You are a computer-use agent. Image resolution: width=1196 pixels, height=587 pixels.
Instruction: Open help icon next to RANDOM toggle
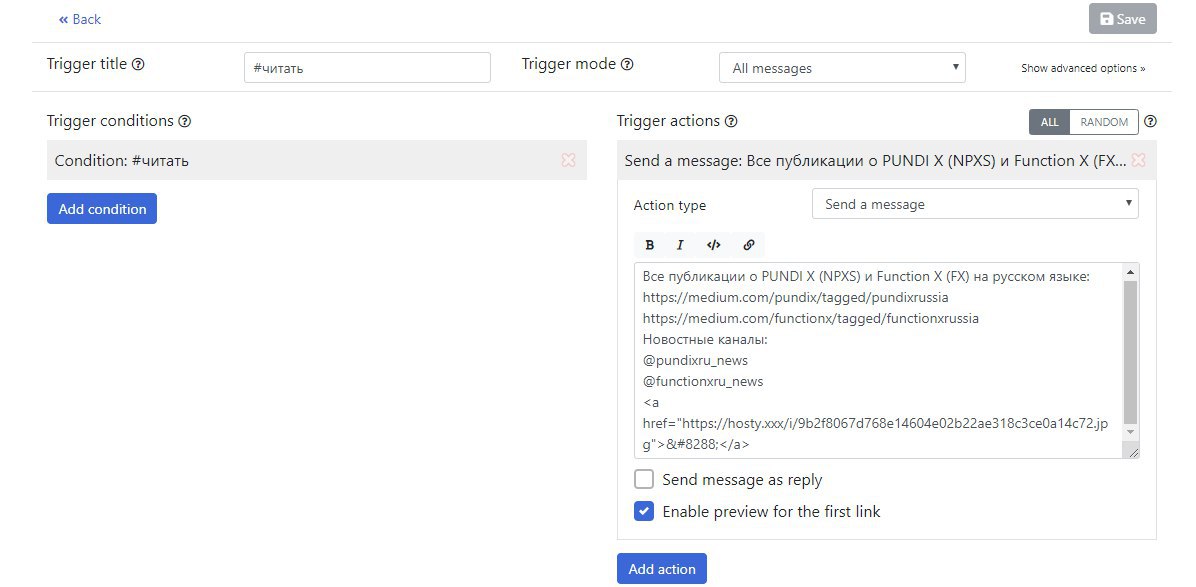click(x=1151, y=121)
